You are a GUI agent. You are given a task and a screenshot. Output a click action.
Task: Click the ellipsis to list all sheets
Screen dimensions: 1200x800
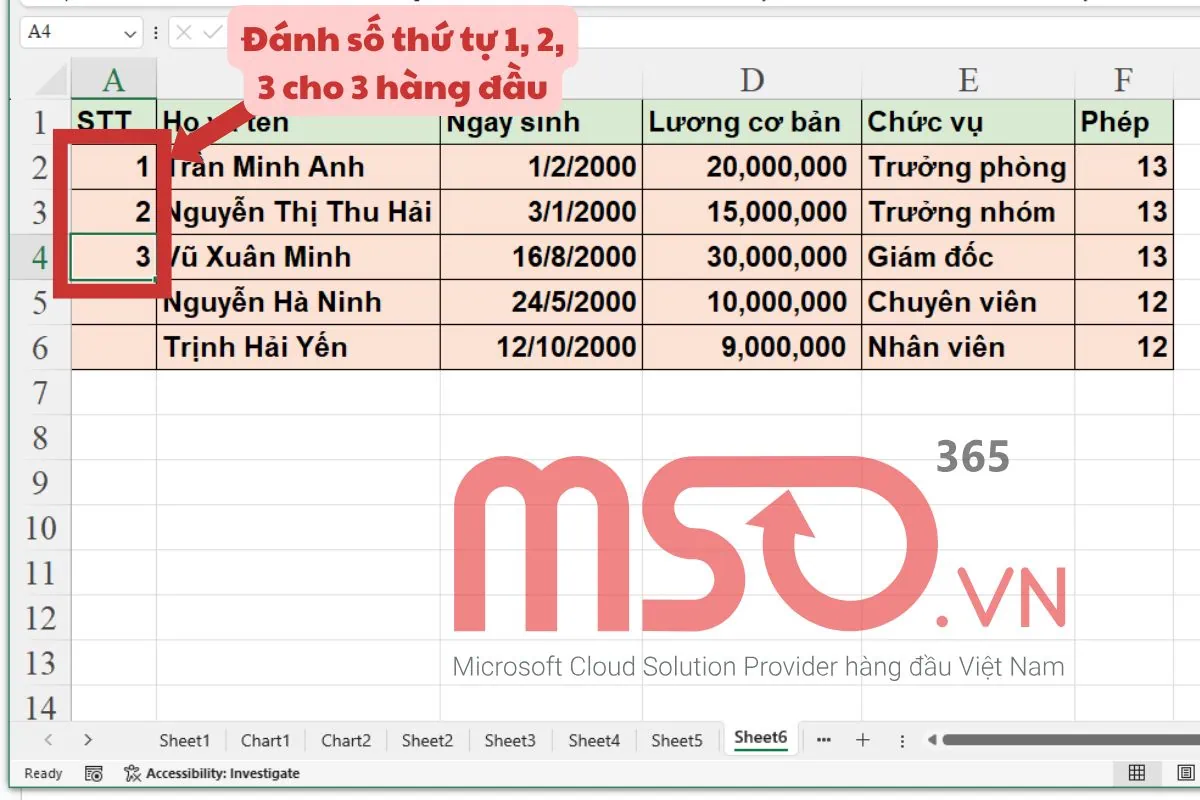coord(823,740)
